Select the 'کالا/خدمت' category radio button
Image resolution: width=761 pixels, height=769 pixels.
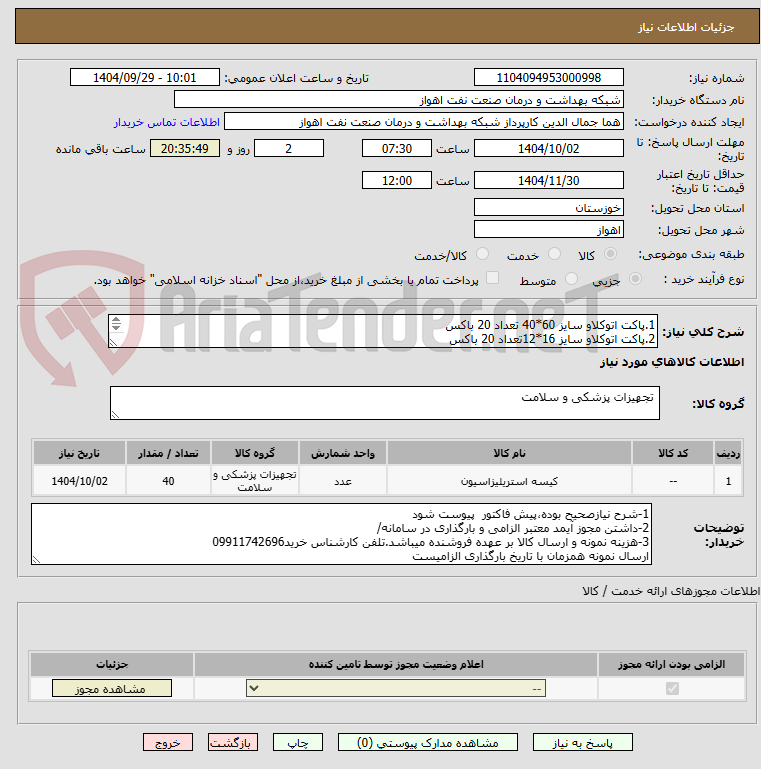[x=483, y=254]
